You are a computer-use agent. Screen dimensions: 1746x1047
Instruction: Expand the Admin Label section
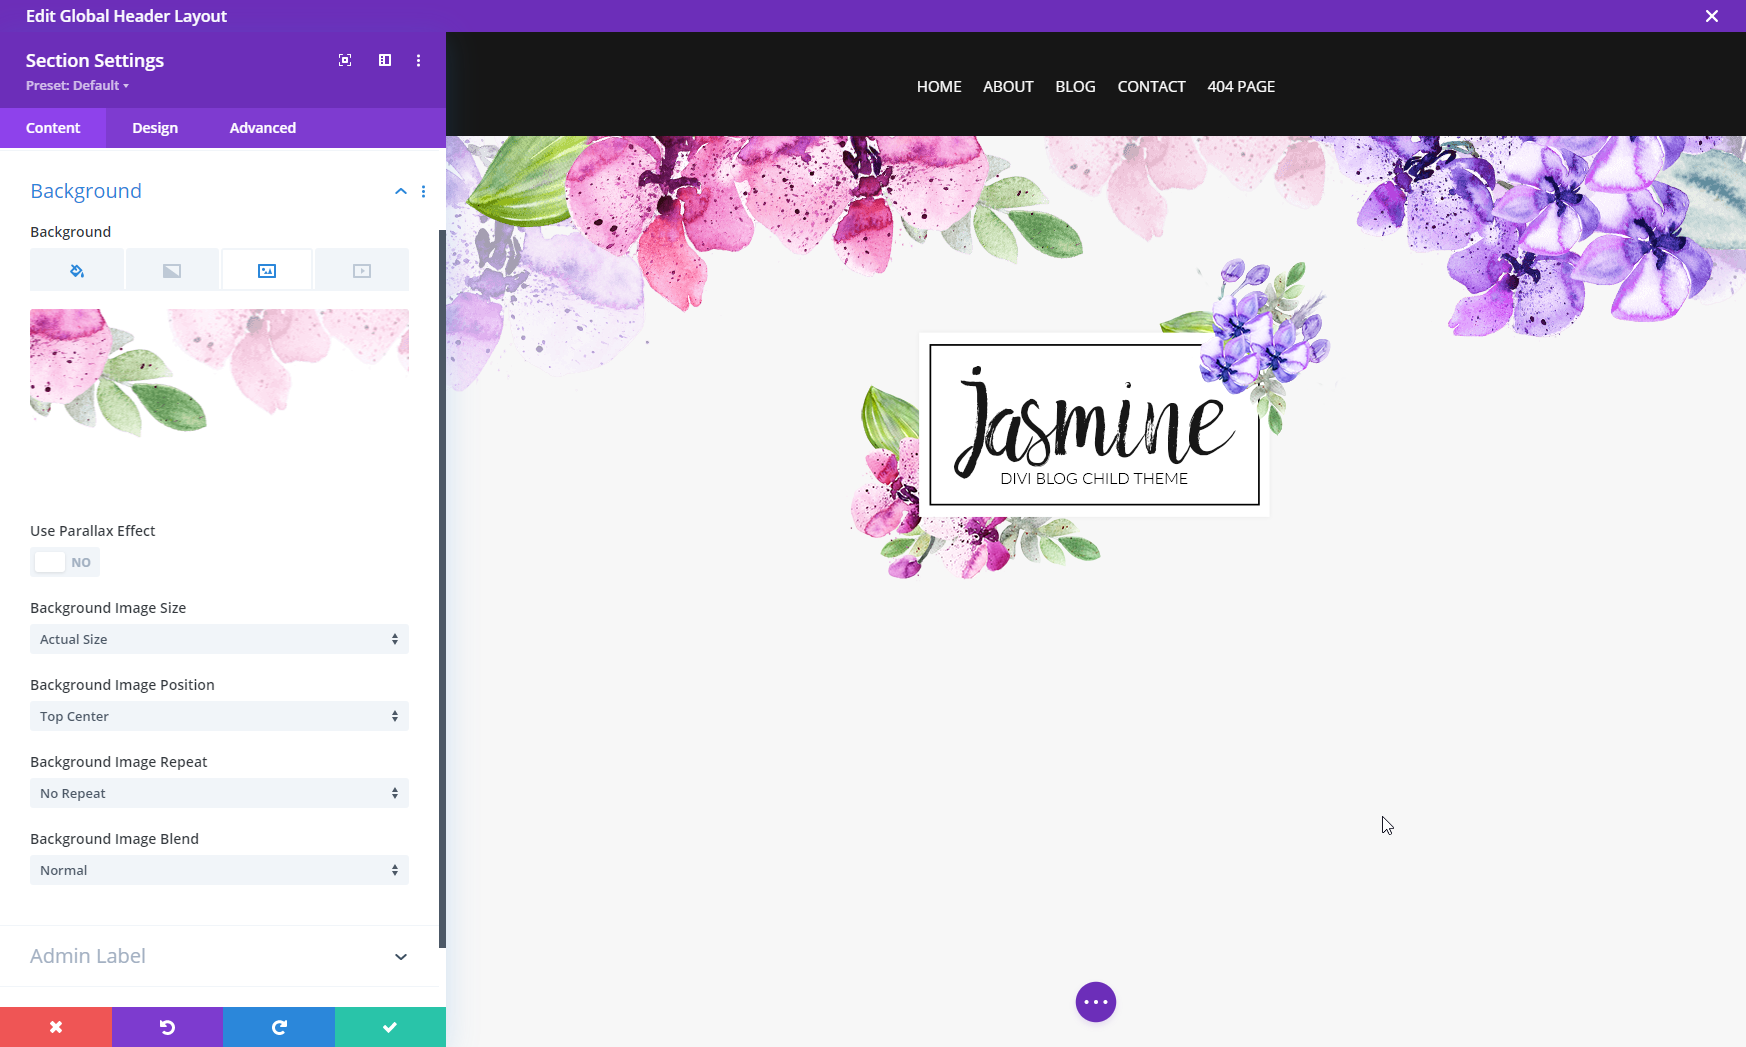pos(401,957)
